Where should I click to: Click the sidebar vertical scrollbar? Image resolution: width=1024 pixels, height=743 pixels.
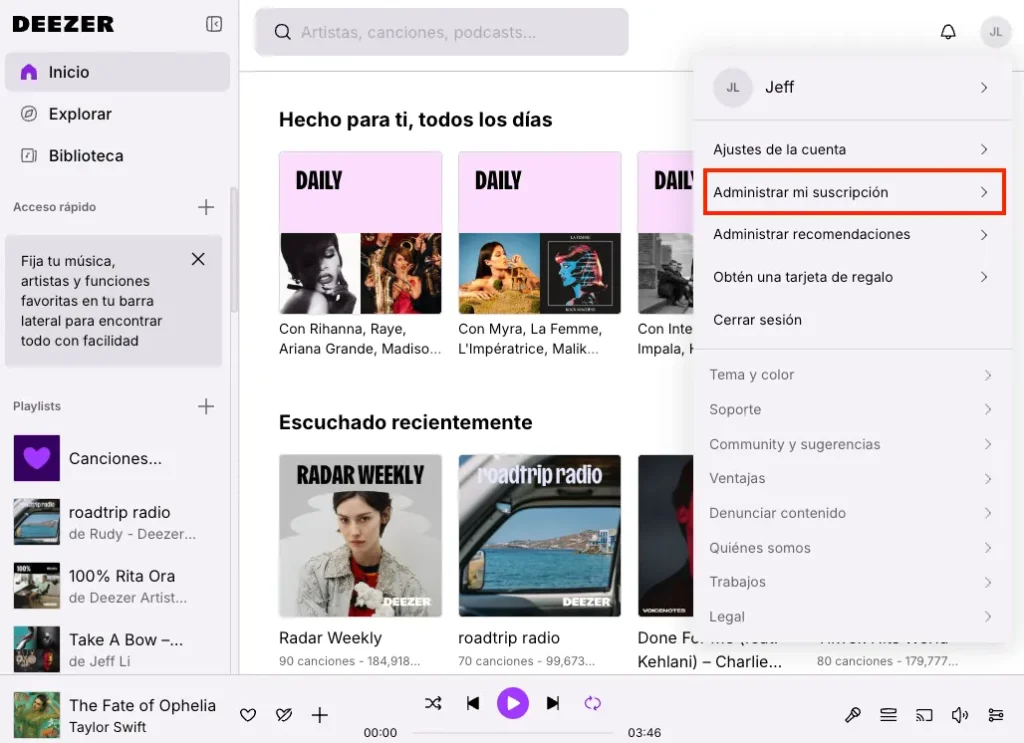pyautogui.click(x=234, y=251)
